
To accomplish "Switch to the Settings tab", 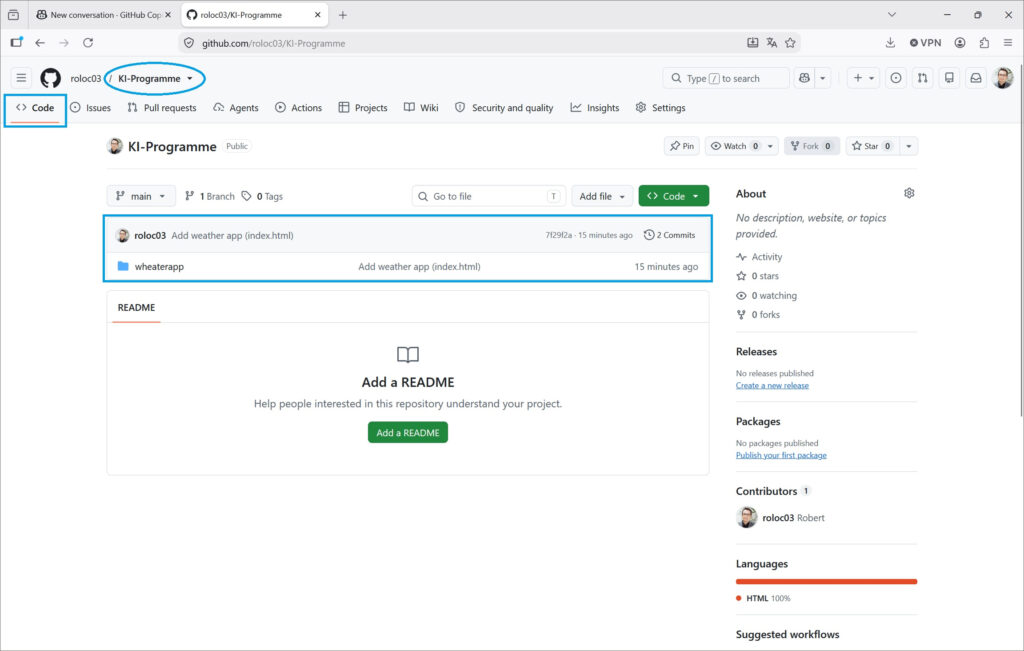I will click(x=661, y=108).
